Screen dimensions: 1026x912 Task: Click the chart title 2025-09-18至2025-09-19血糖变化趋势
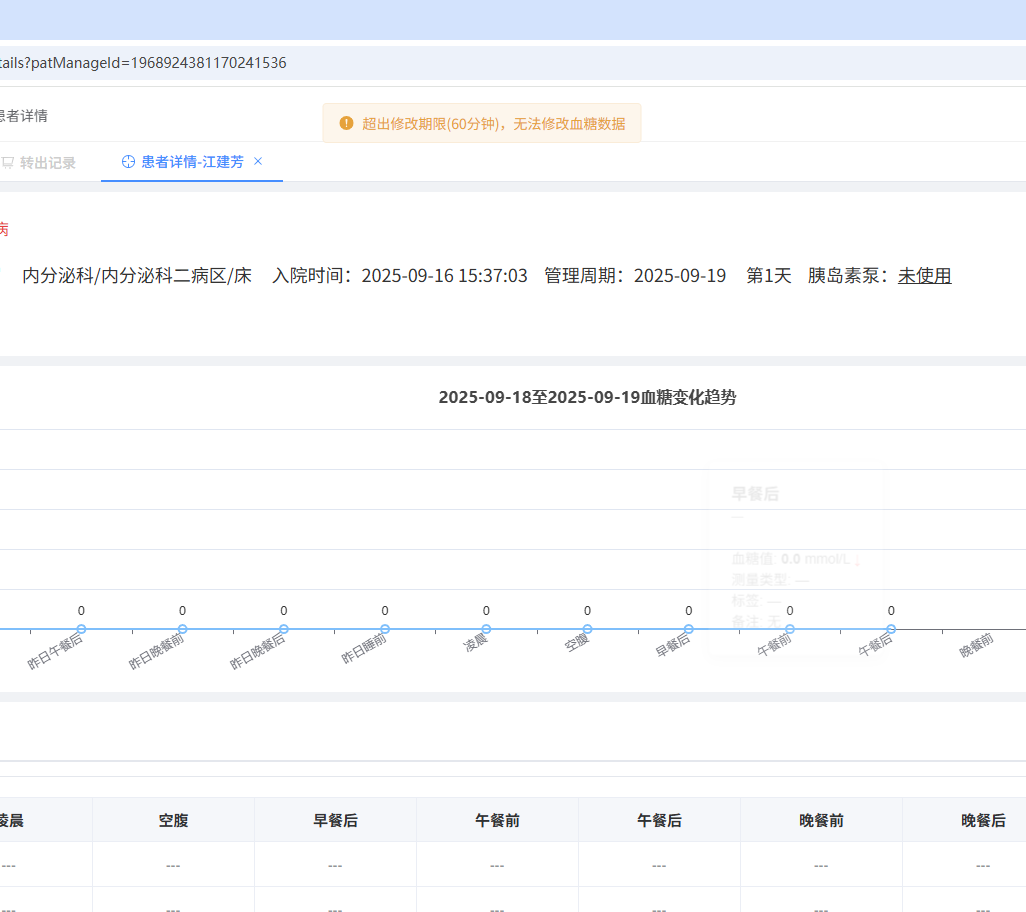click(x=588, y=397)
